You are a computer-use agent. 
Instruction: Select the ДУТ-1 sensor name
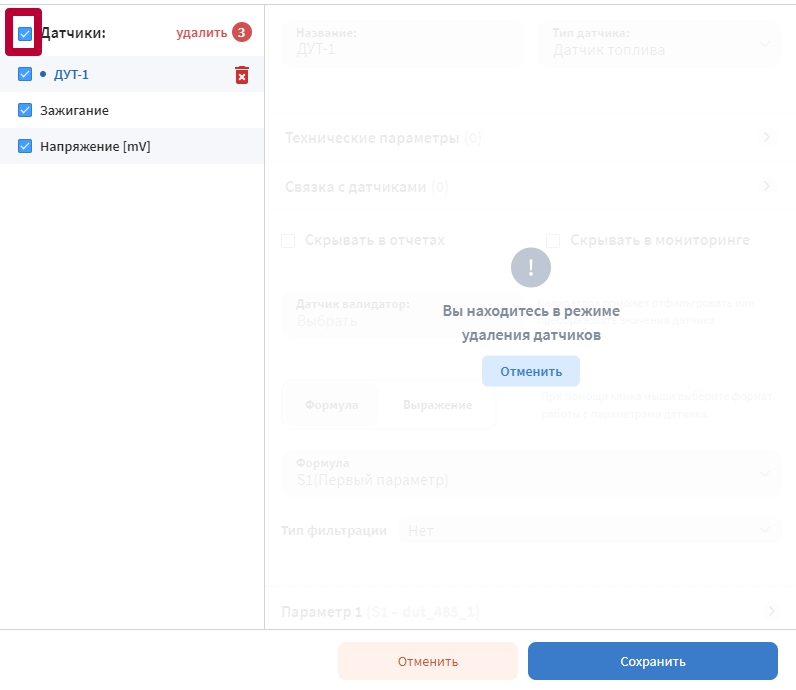click(71, 75)
